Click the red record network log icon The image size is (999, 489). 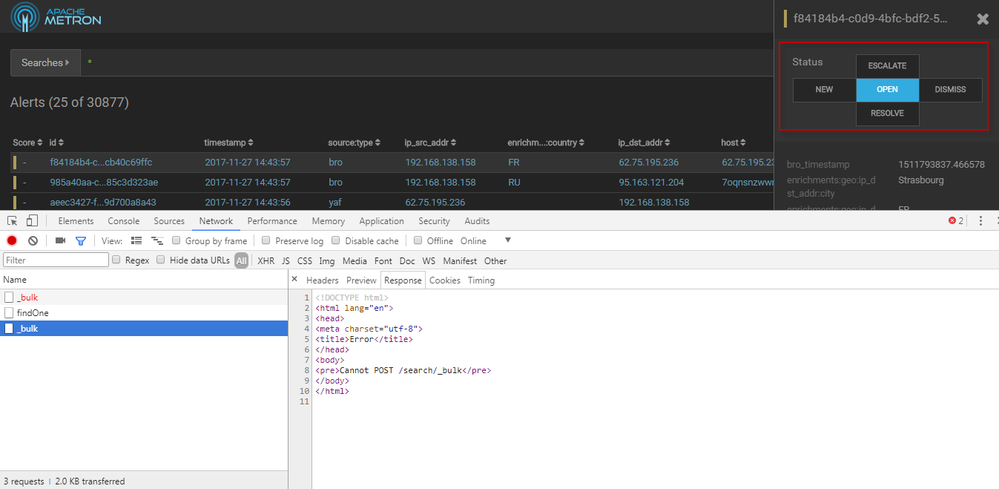[12, 241]
